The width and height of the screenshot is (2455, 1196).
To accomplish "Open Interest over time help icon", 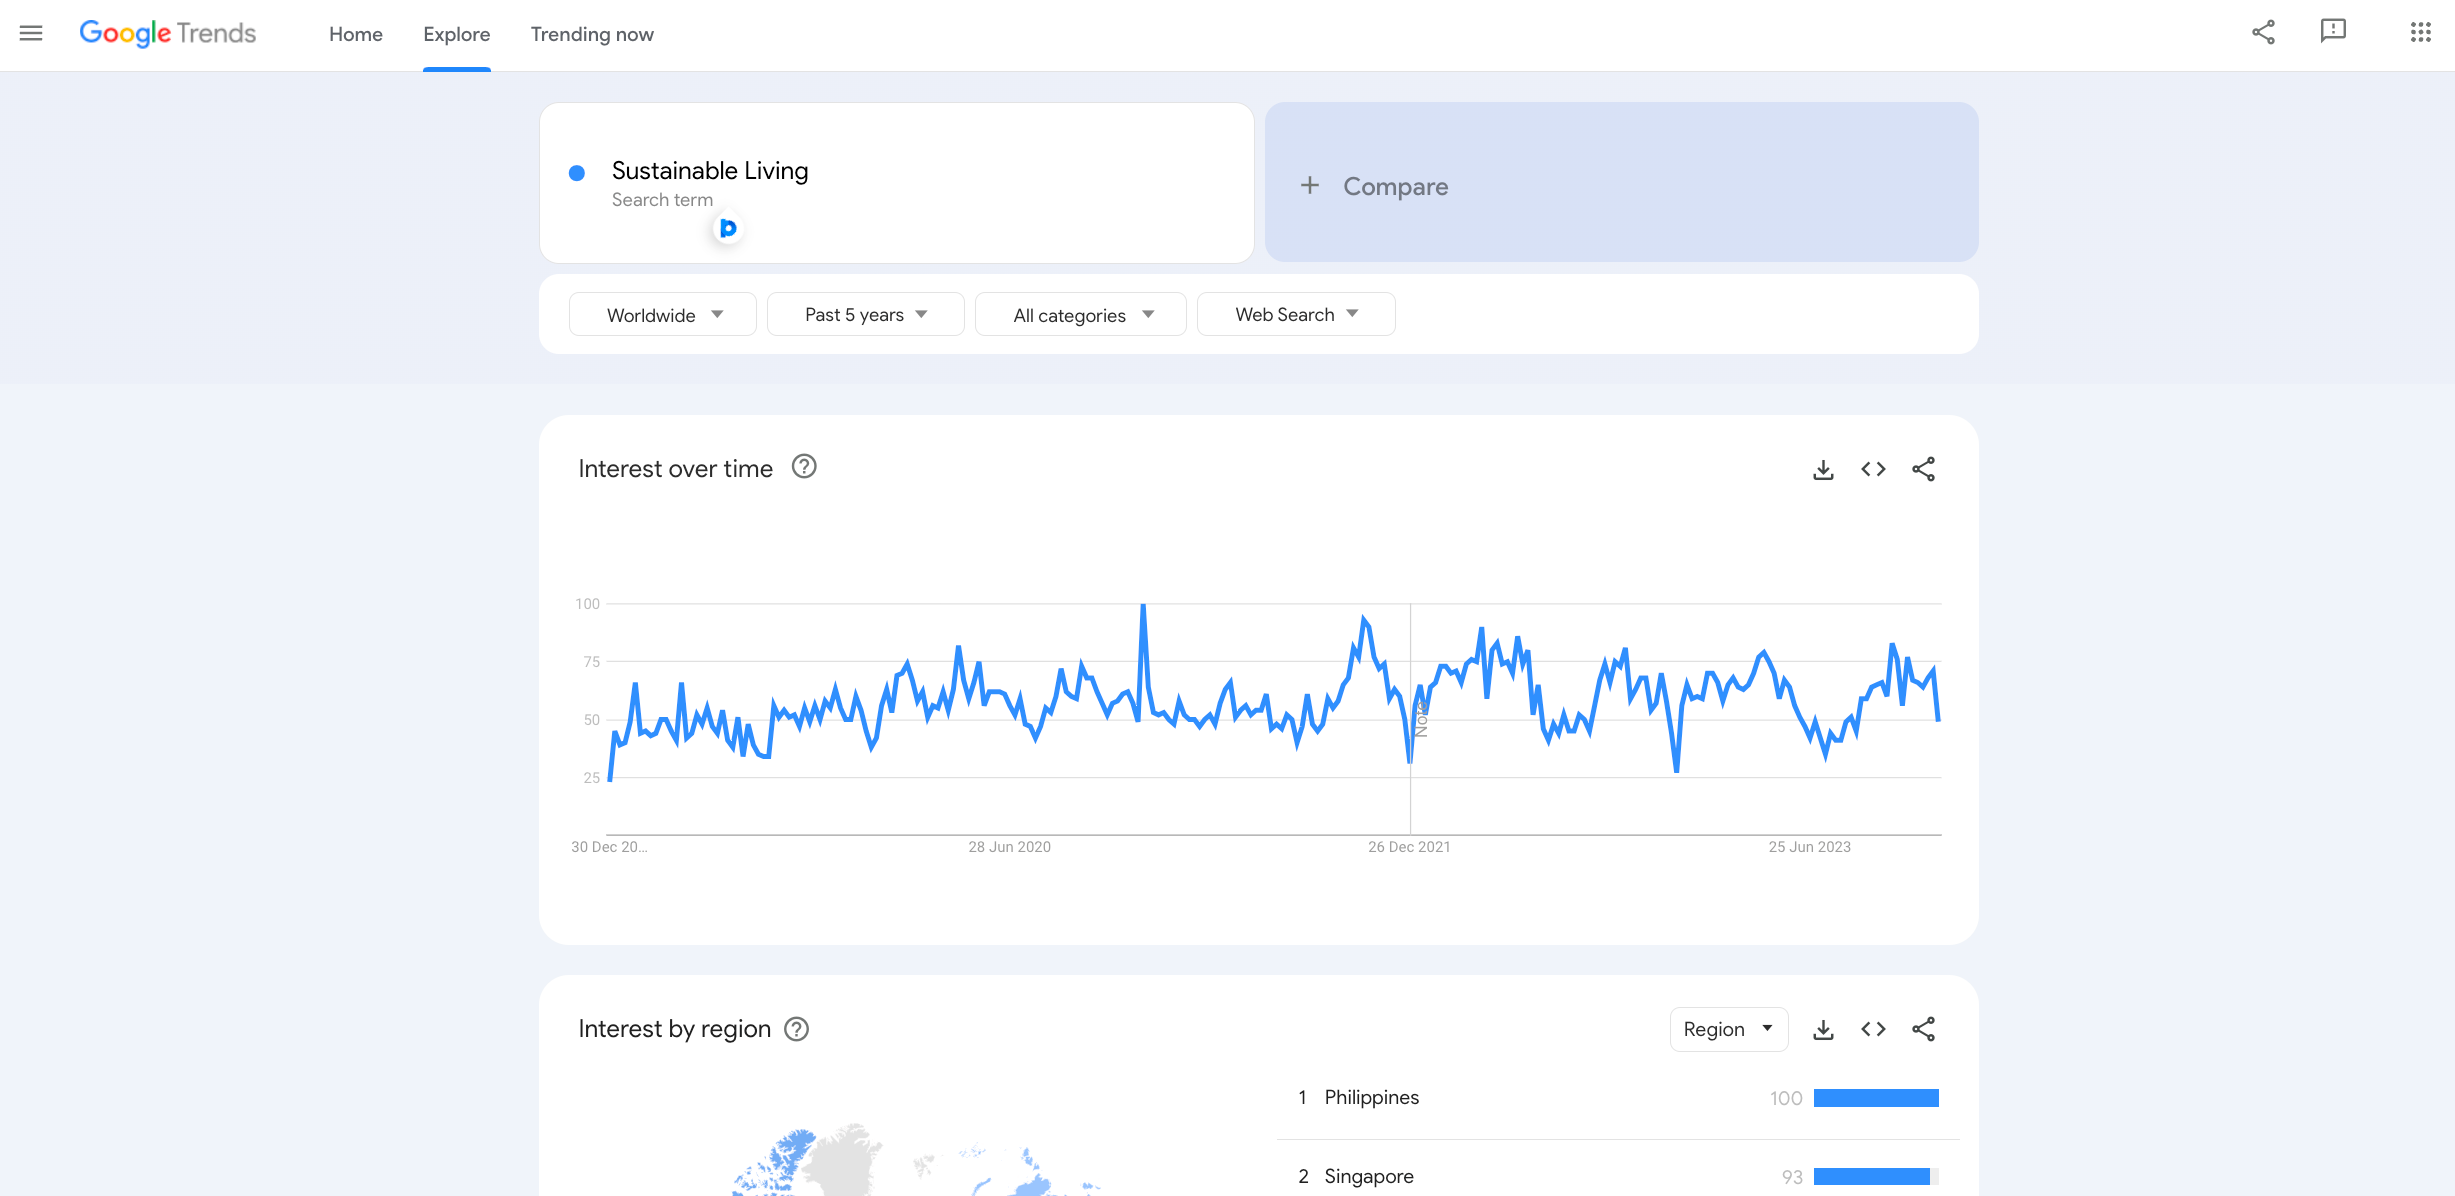I will coord(804,467).
